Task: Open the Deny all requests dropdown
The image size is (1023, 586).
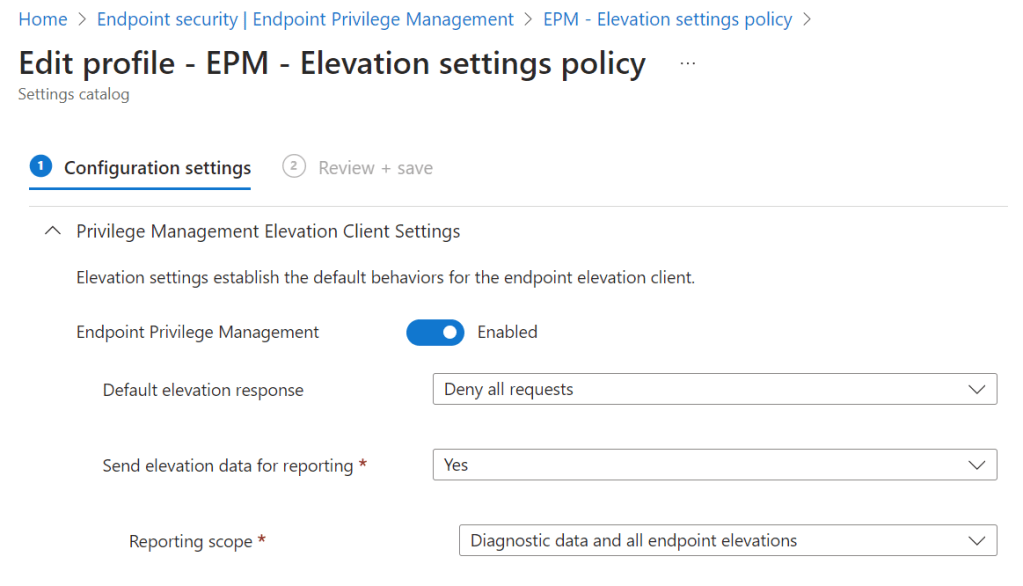Action: click(700, 390)
